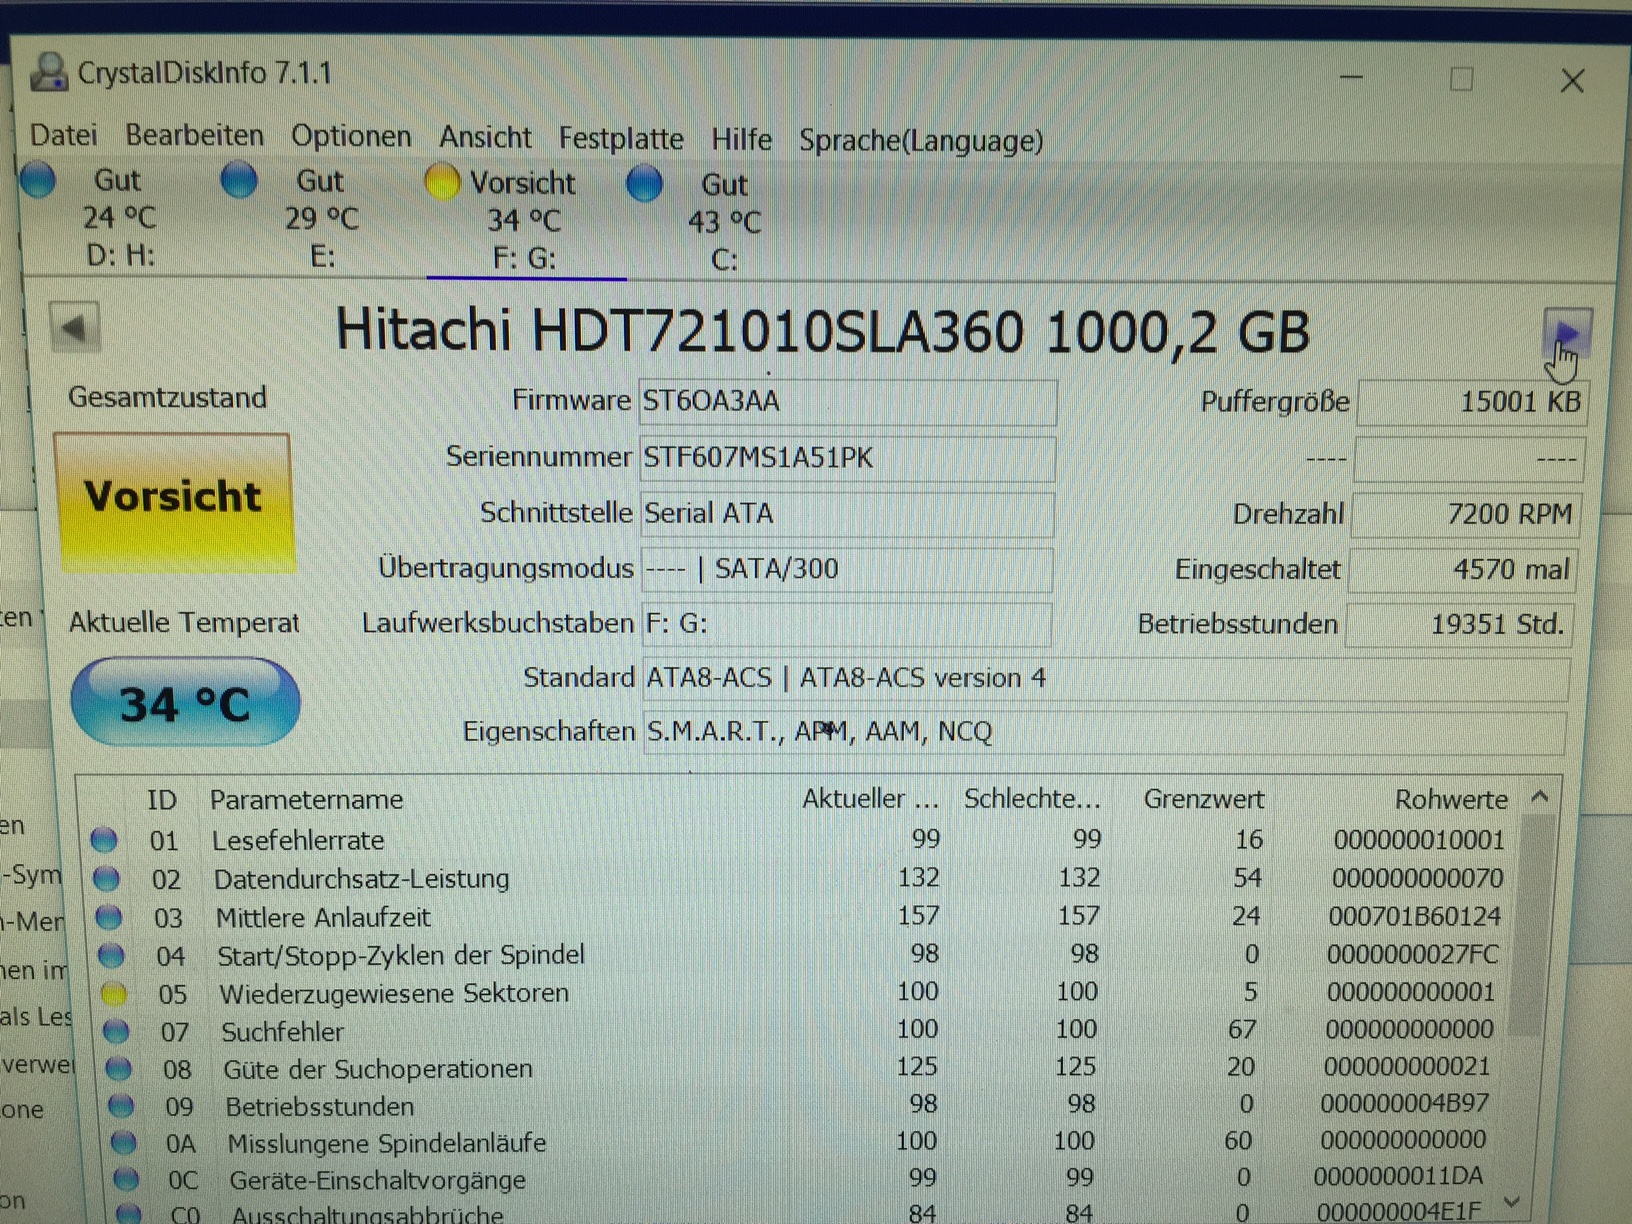Screen dimensions: 1632x1224
Task: Click yellow dot of Wiederzugewiesene Sektoren row
Action: click(x=114, y=994)
